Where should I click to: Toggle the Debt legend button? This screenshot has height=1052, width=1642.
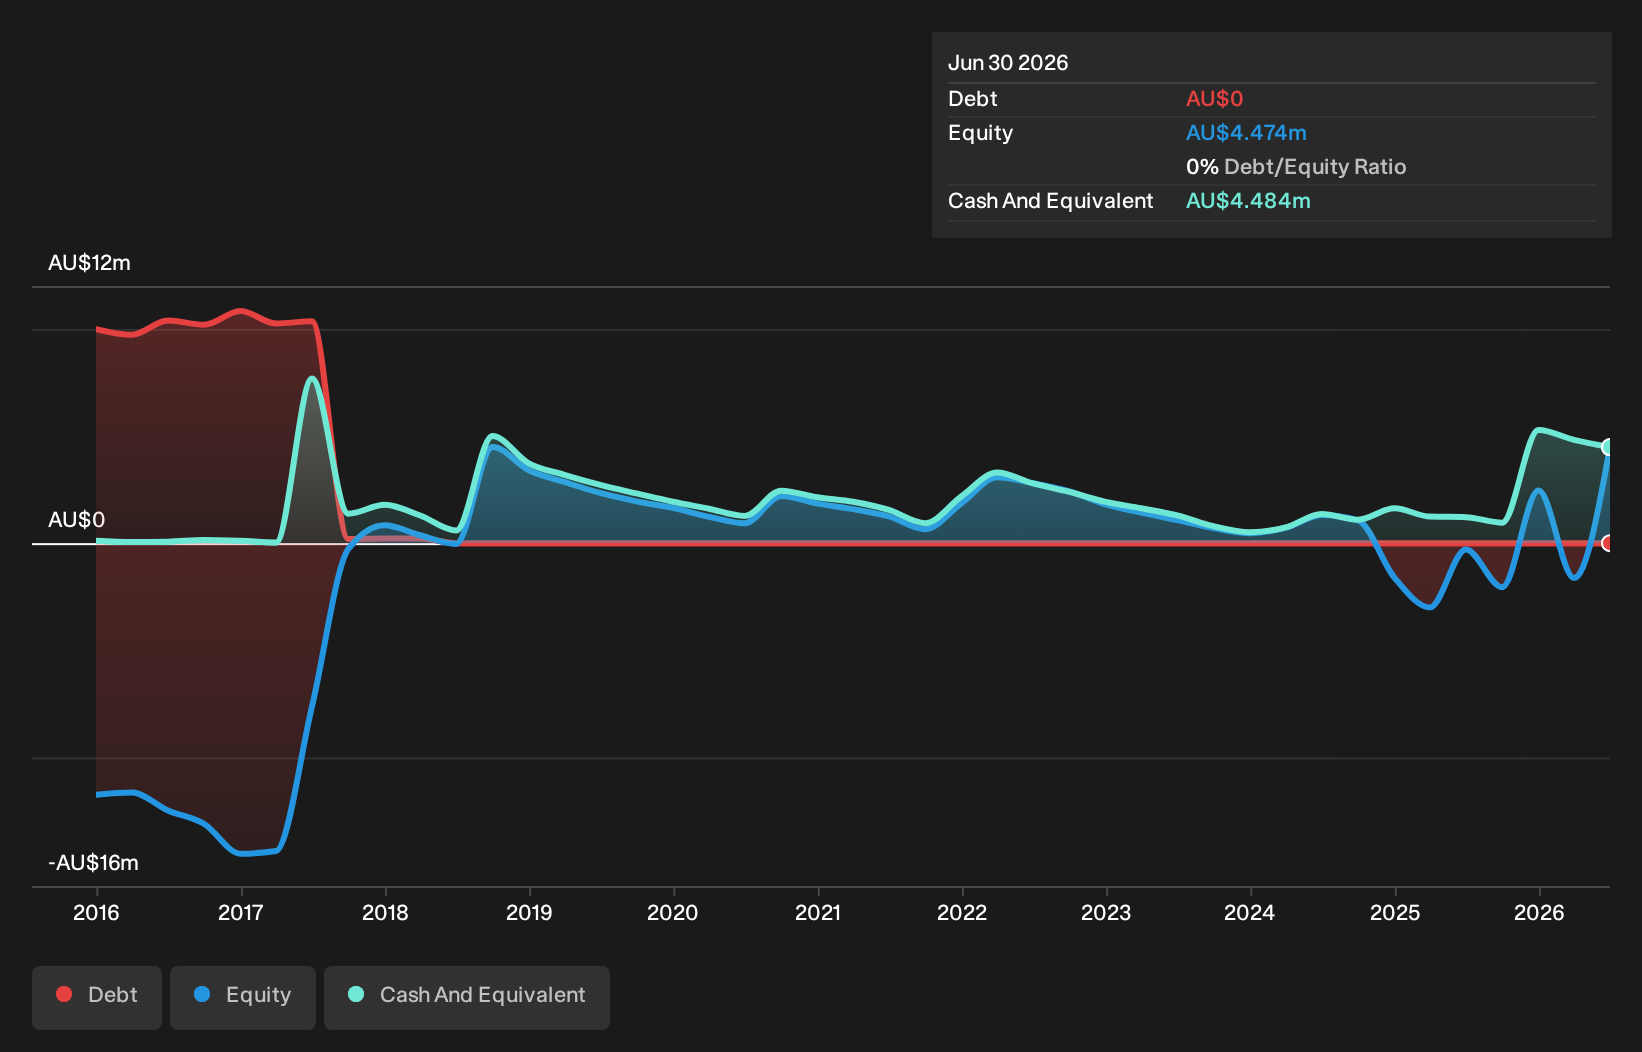(97, 997)
